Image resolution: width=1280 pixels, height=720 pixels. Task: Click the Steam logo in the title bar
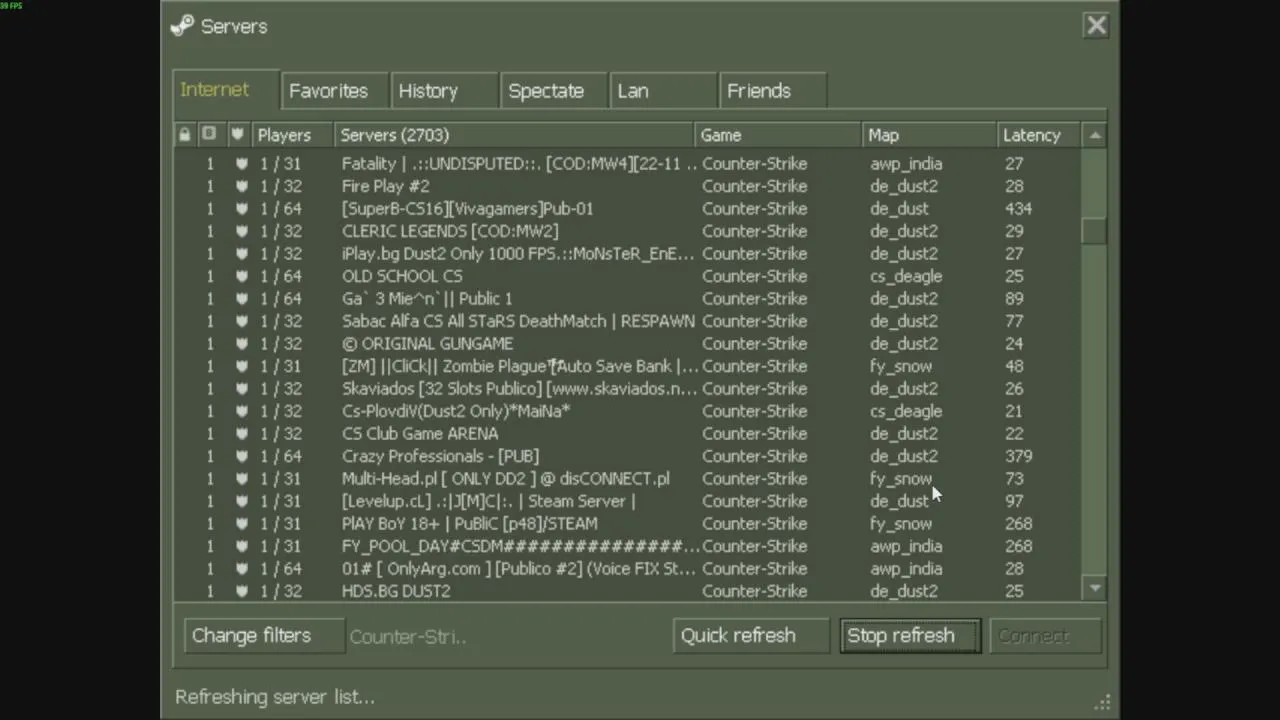182,26
